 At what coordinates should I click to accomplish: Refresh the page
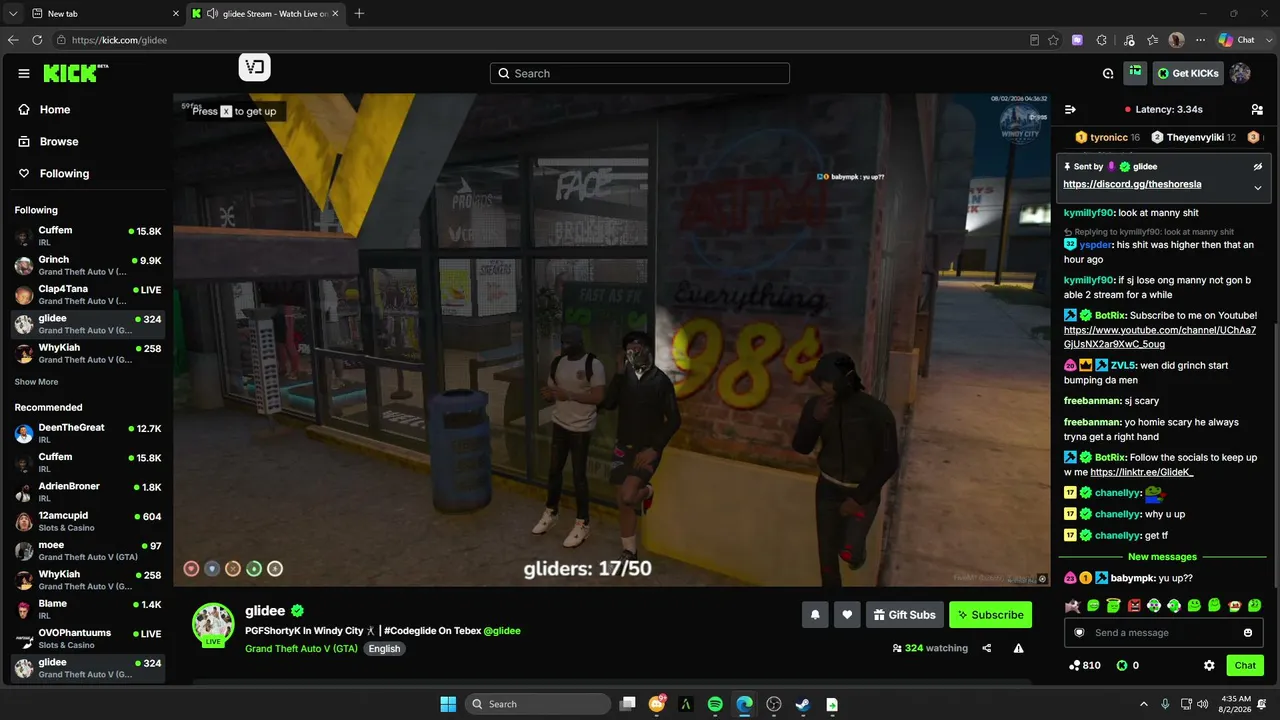[37, 40]
